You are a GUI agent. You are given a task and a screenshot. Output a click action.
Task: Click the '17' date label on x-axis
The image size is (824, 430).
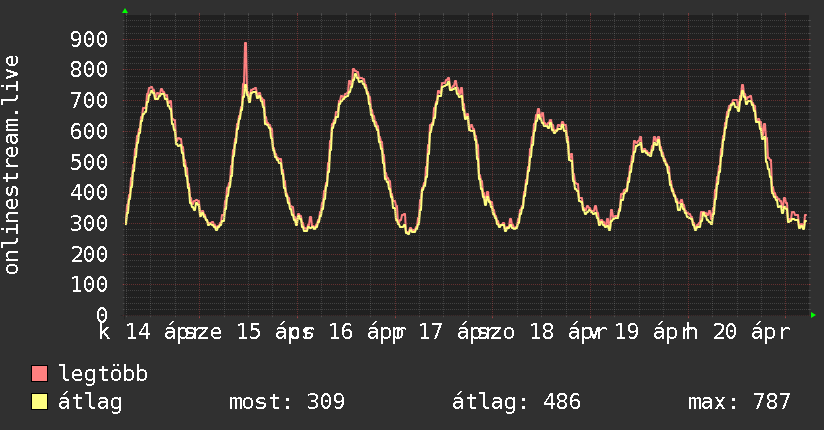[x=431, y=332]
